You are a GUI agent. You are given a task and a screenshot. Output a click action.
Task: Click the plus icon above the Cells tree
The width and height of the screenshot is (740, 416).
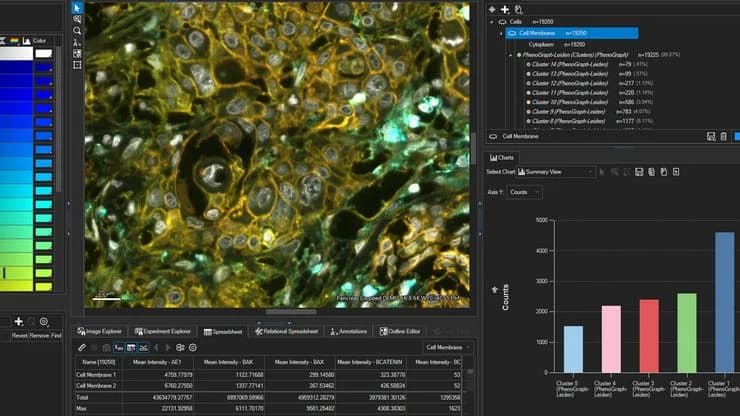505,9
